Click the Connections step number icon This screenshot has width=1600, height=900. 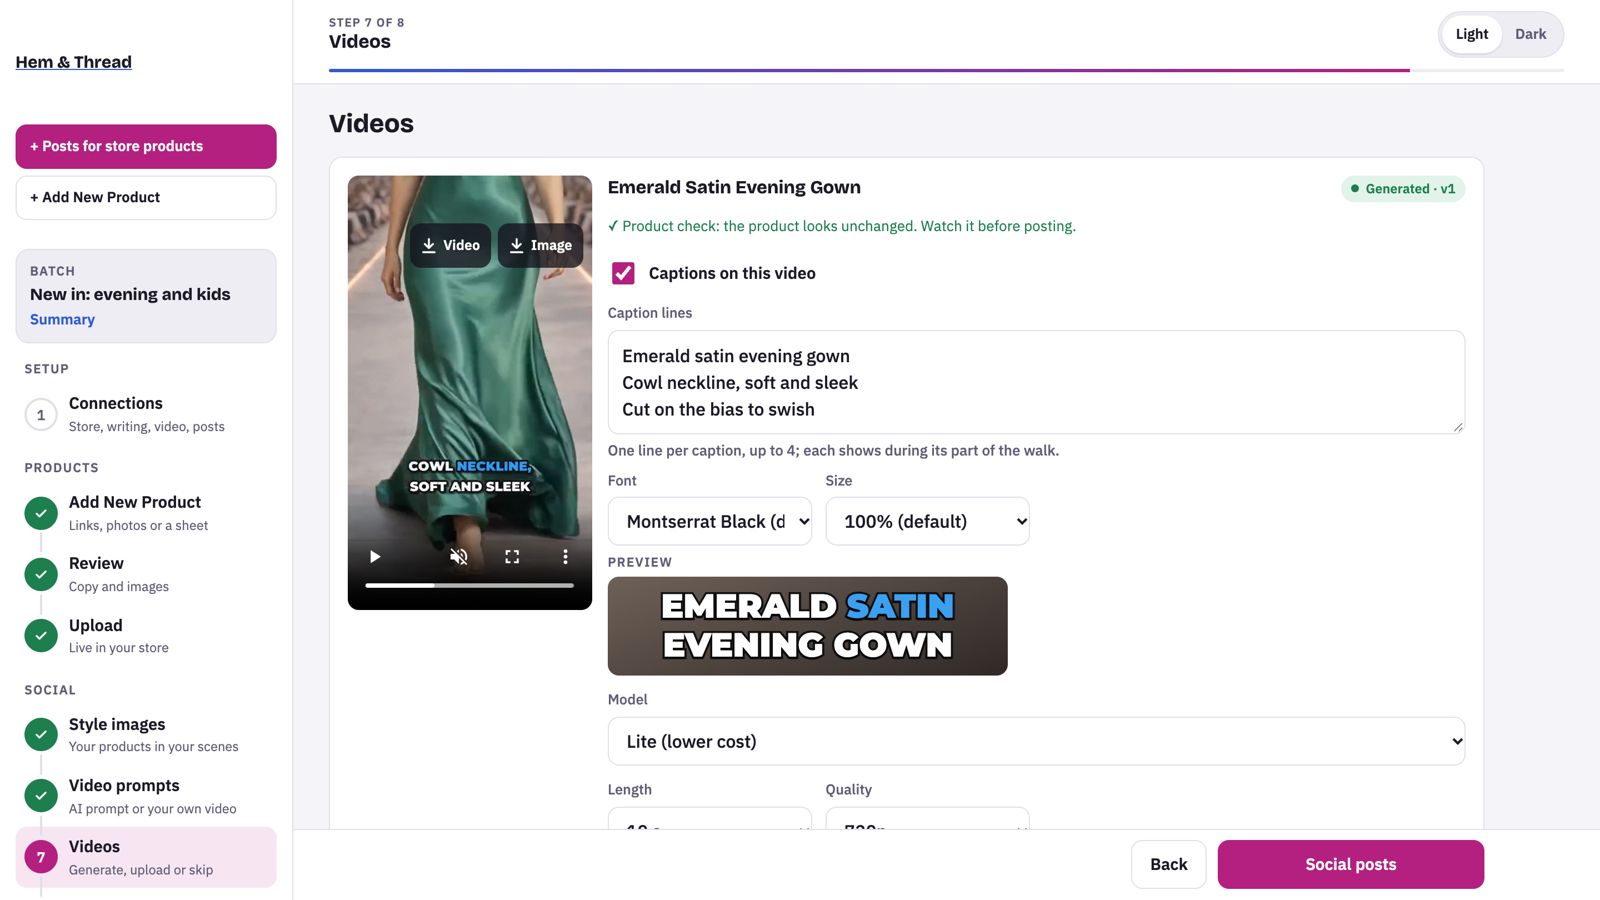click(x=41, y=414)
